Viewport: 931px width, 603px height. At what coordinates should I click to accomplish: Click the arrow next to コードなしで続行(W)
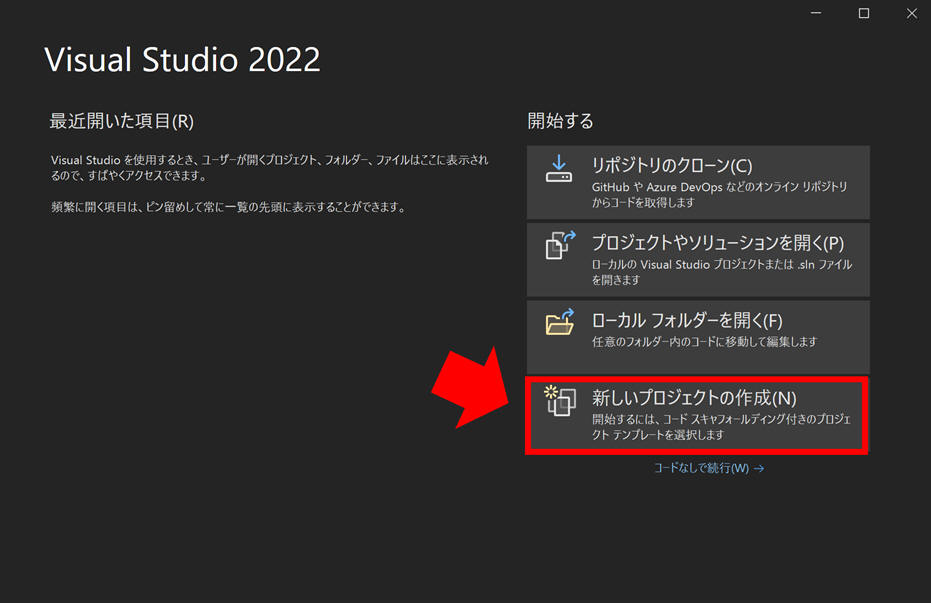pyautogui.click(x=759, y=469)
